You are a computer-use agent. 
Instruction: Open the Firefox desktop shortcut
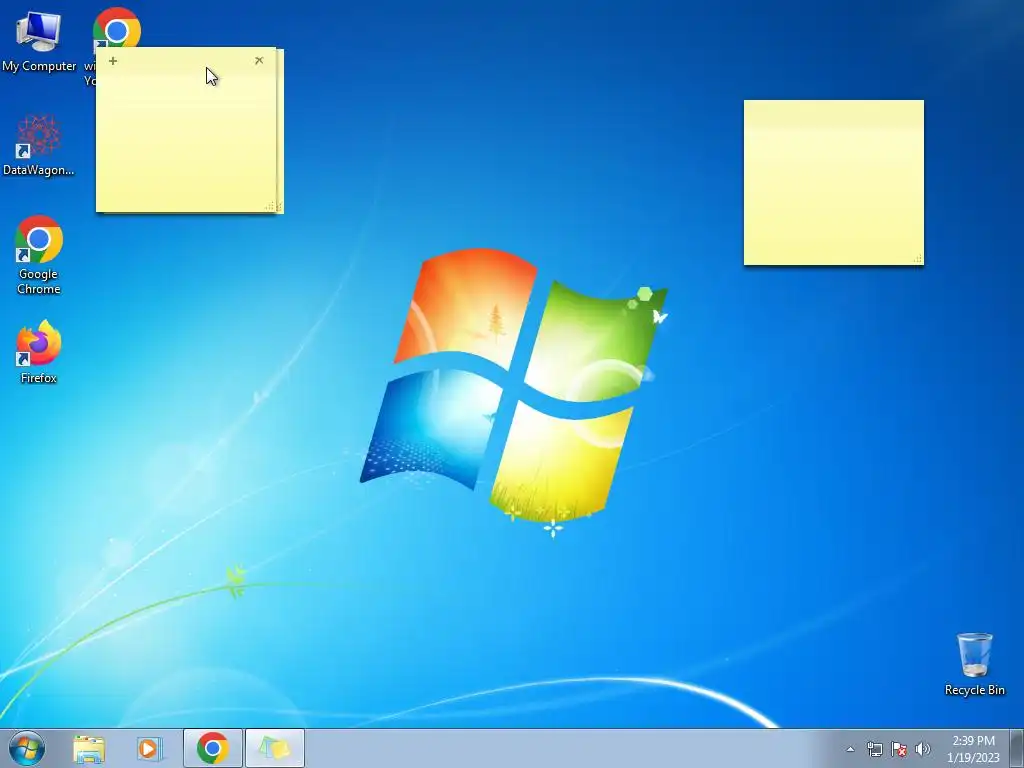tap(39, 351)
